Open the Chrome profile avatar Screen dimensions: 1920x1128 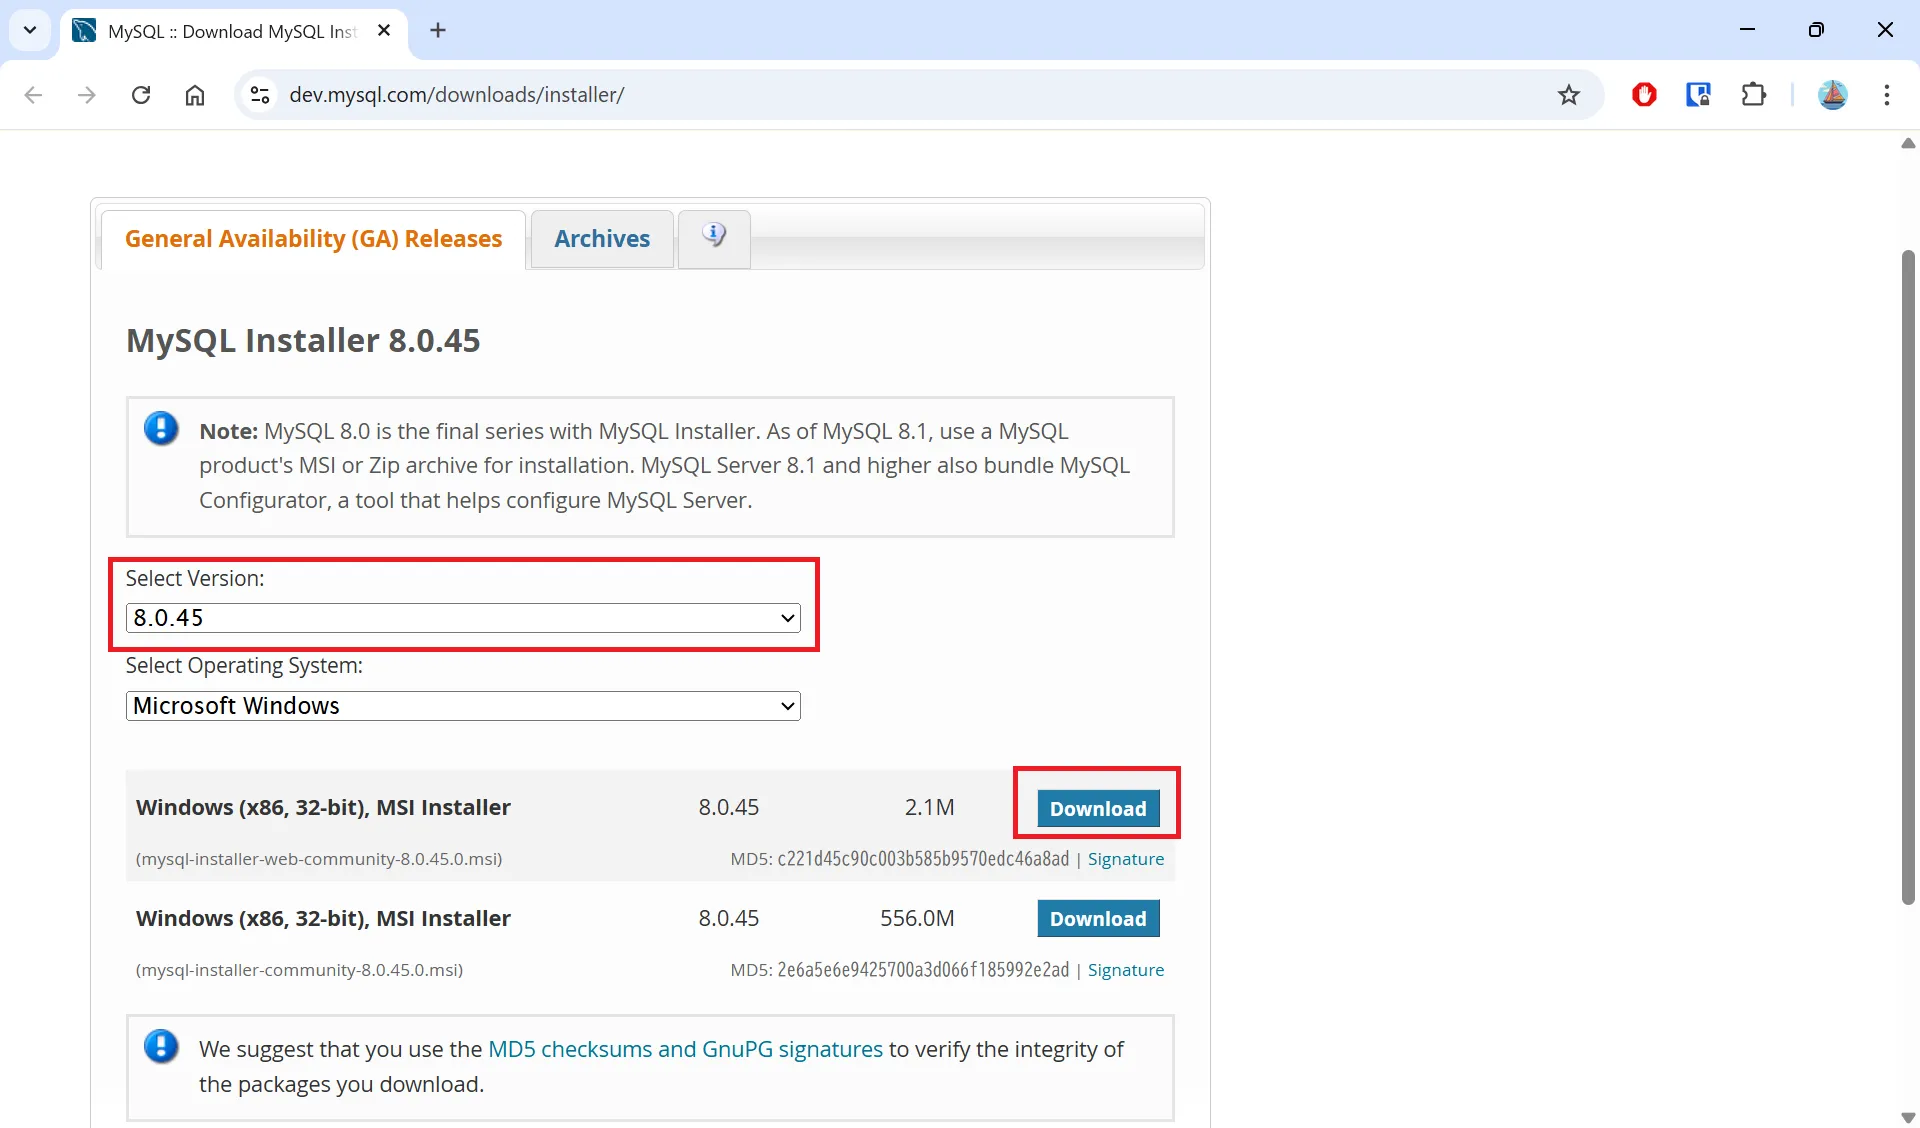point(1832,95)
